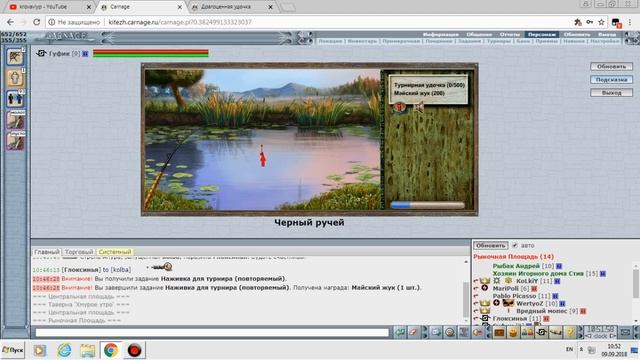Viewport: 640px width, 360px height.
Task: Open the Общение top menu
Action: tap(479, 35)
